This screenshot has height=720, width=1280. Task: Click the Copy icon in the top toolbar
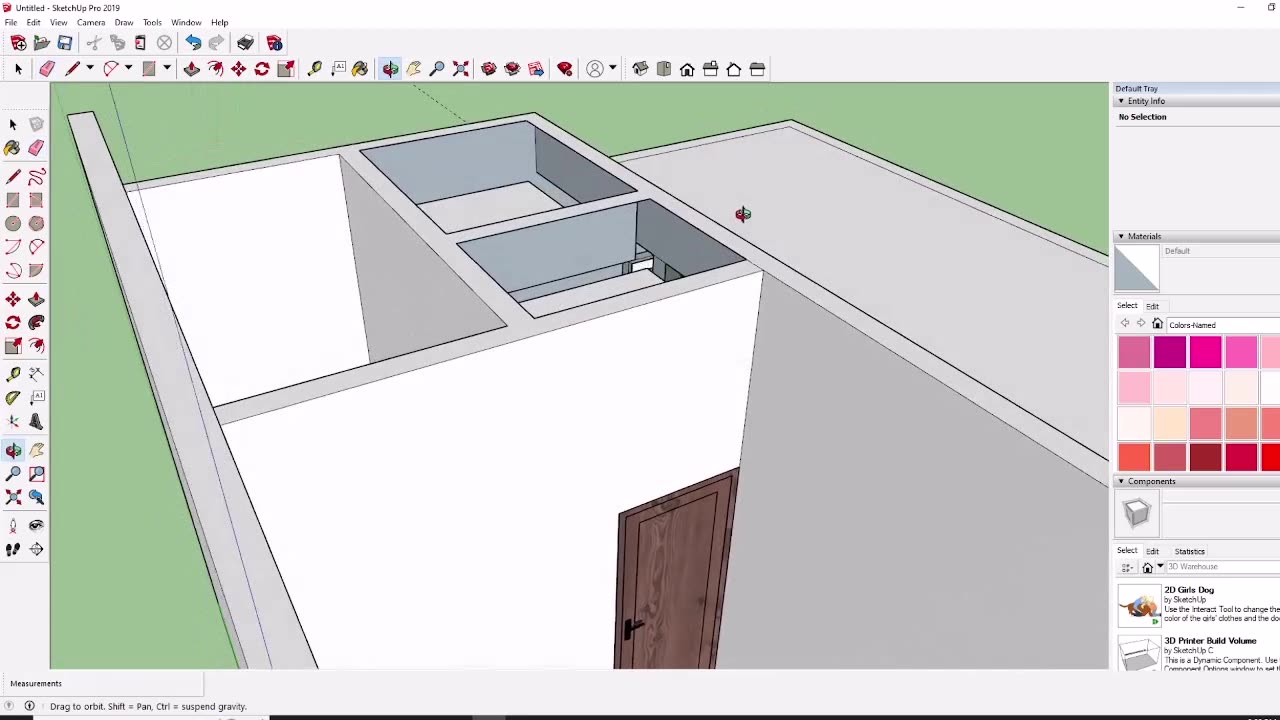(x=118, y=43)
